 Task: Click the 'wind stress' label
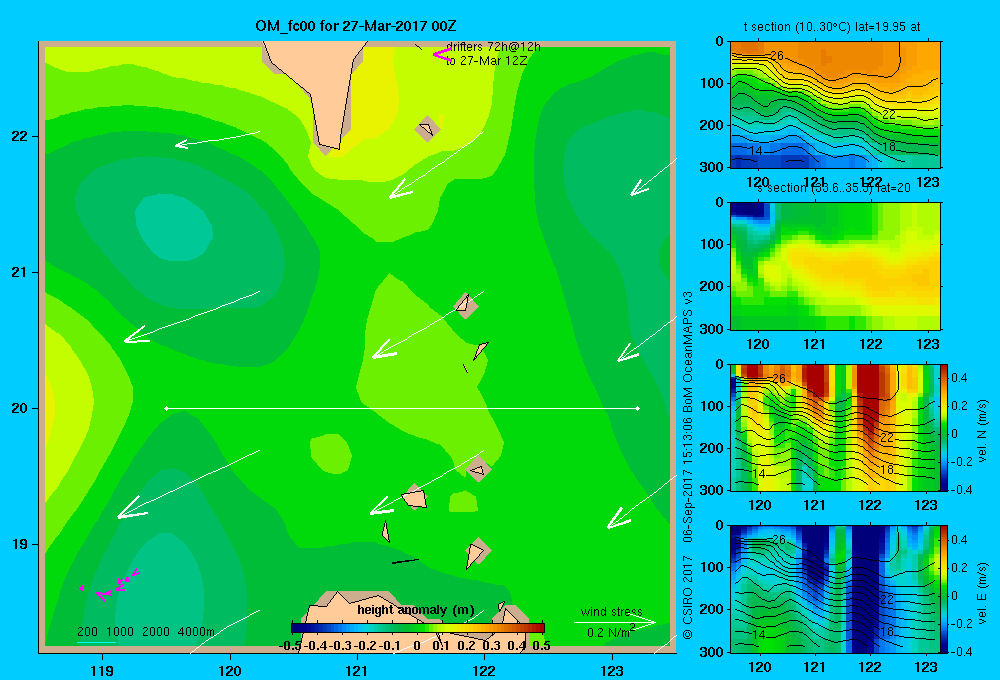click(612, 611)
